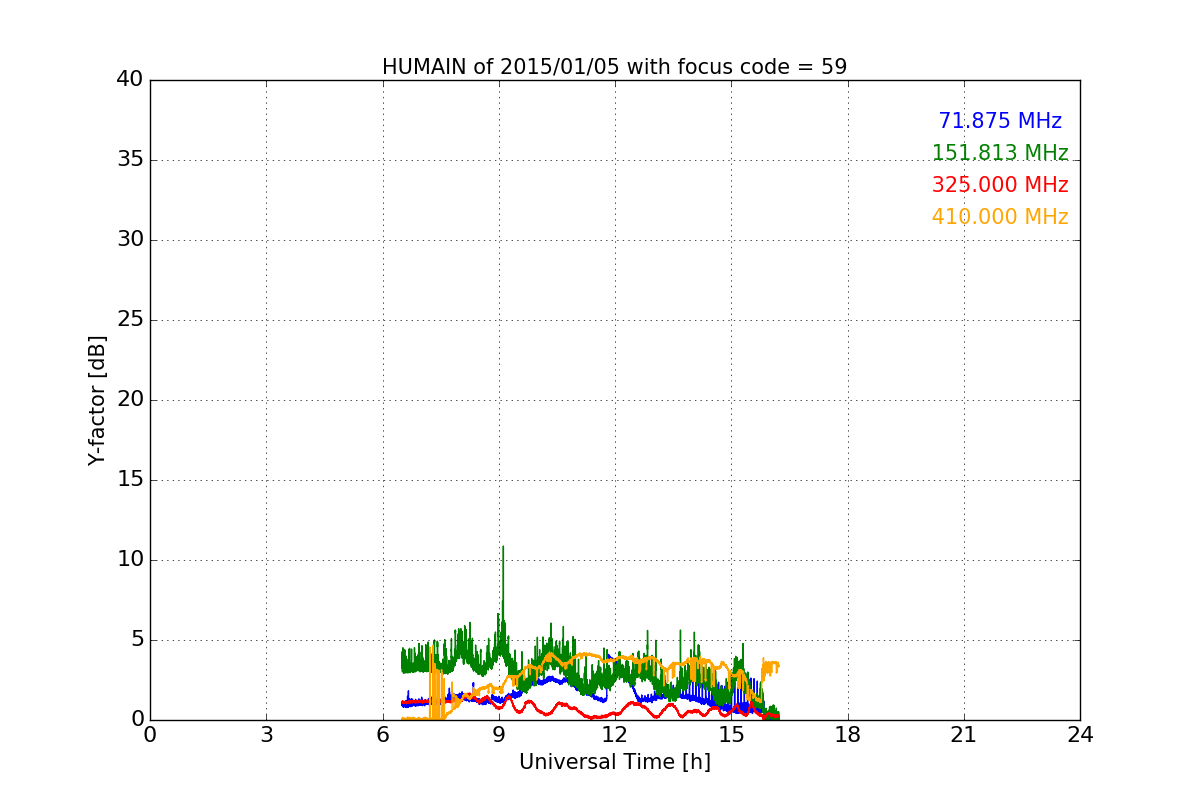Click the x-axis tick label 9

coord(499,734)
